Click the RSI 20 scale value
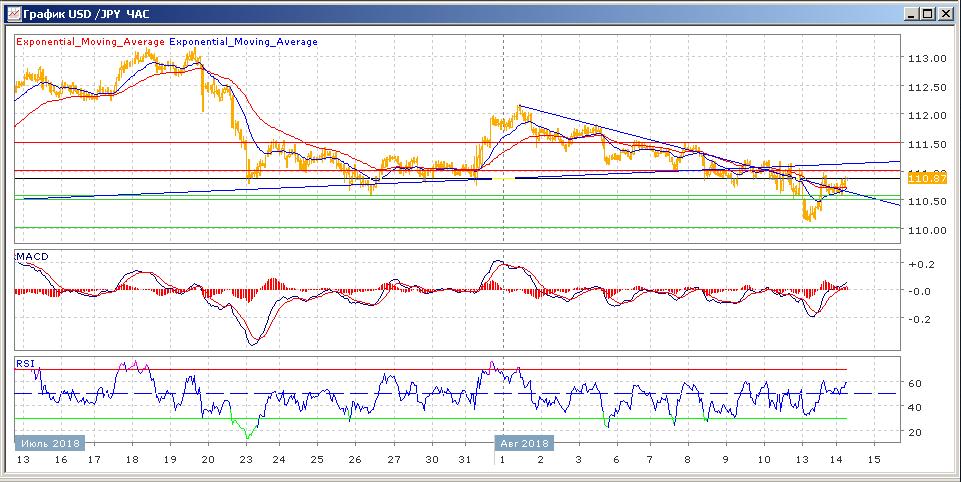Image resolution: width=961 pixels, height=482 pixels. tap(914, 431)
